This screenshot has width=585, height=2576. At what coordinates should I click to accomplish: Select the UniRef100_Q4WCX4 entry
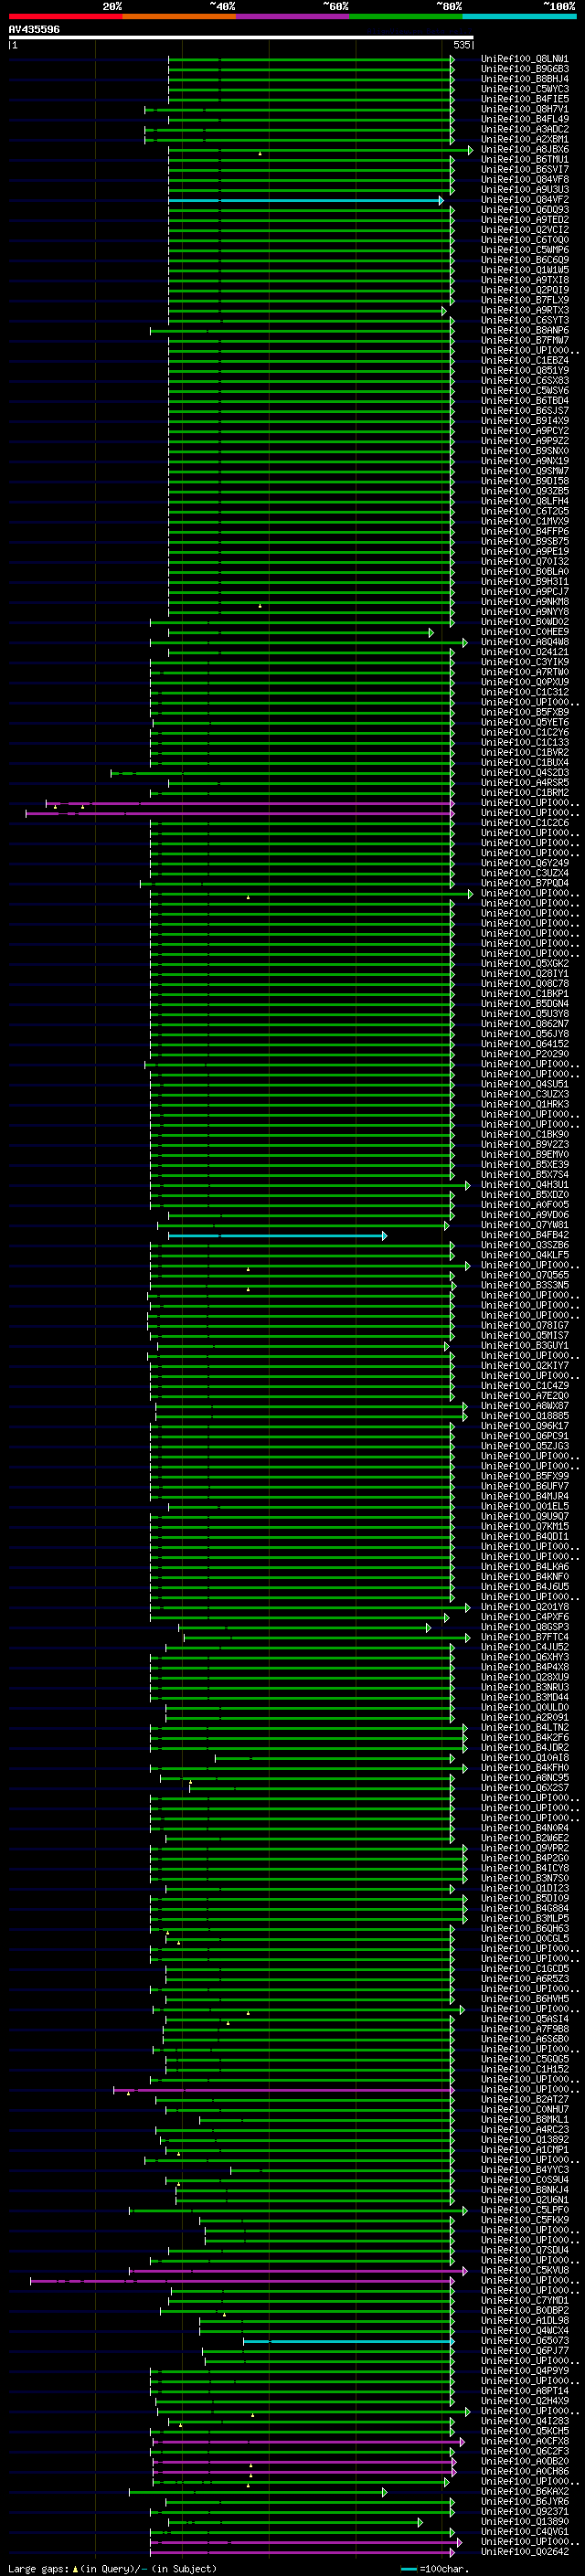(525, 2332)
